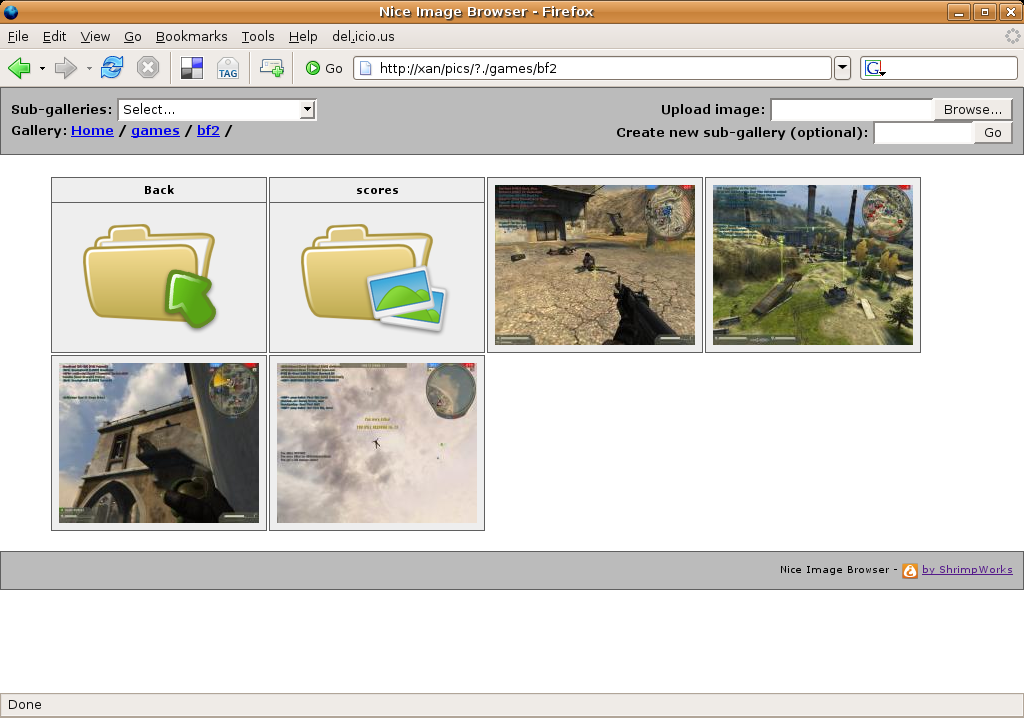Image resolution: width=1024 pixels, height=718 pixels.
Task: Click the new tab toolbar icon
Action: coord(271,68)
